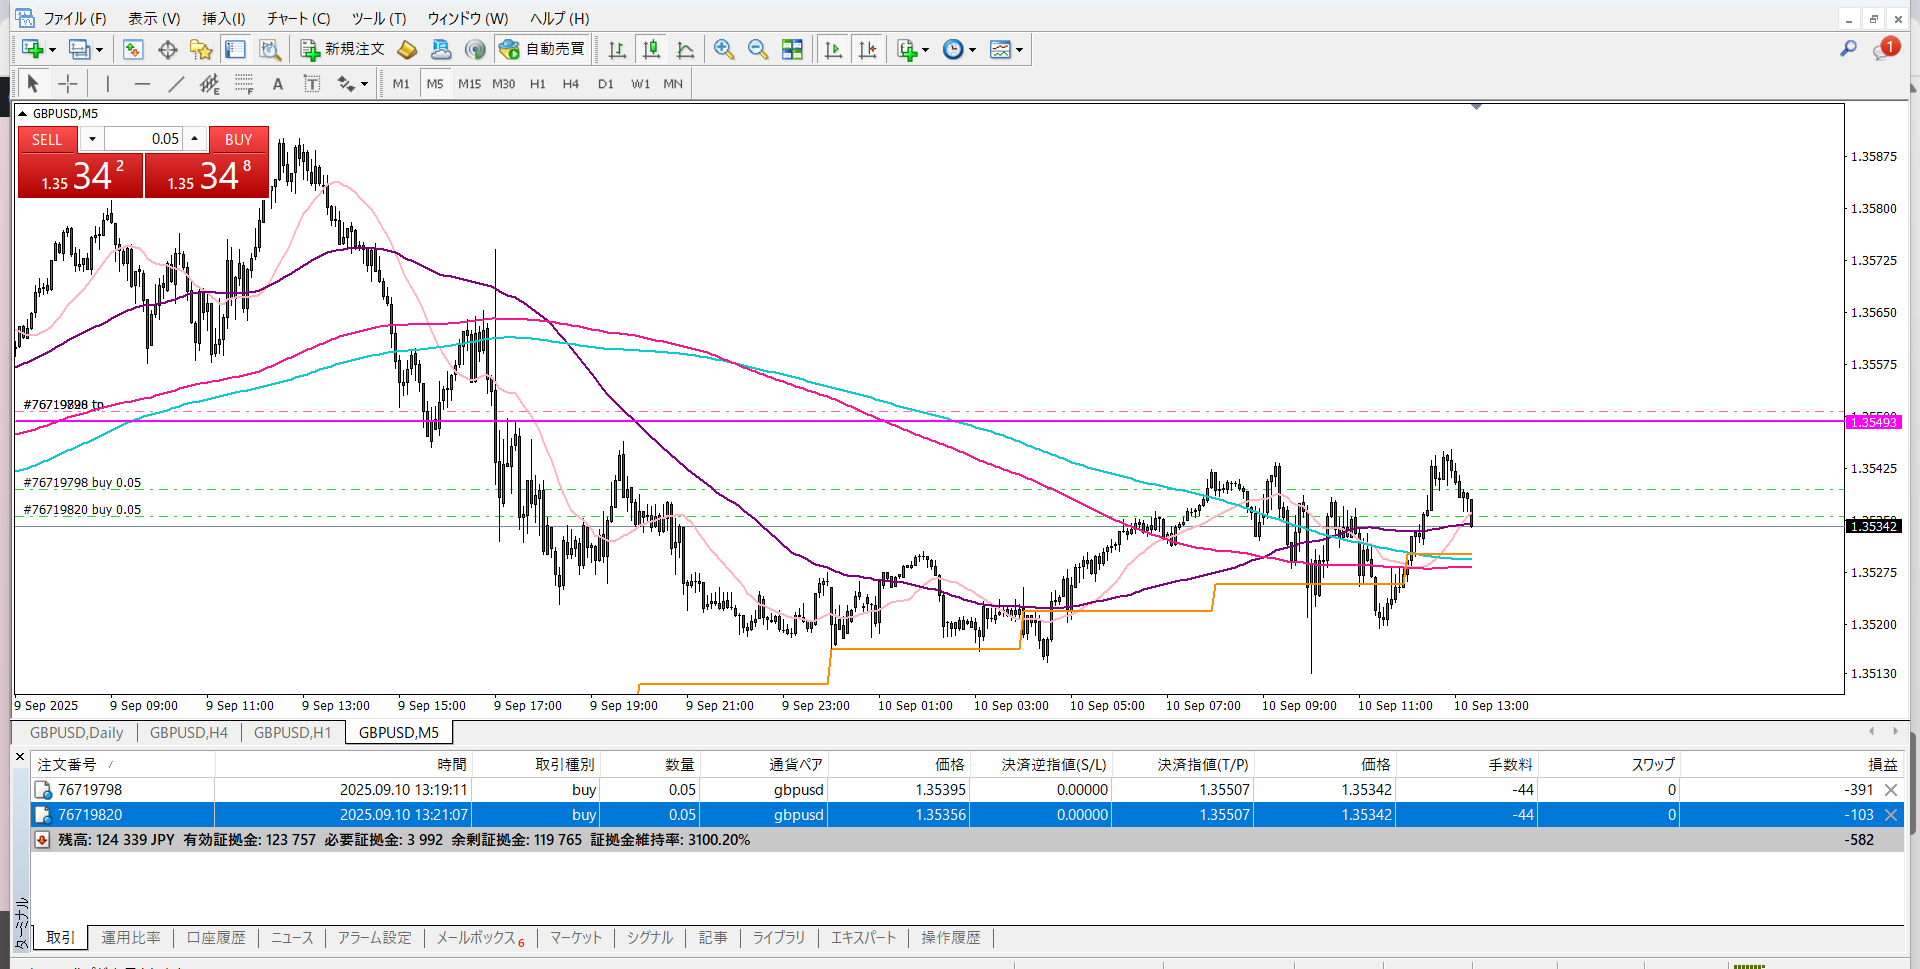
Task: Expand the arrows objects dropdown
Action: click(x=365, y=84)
